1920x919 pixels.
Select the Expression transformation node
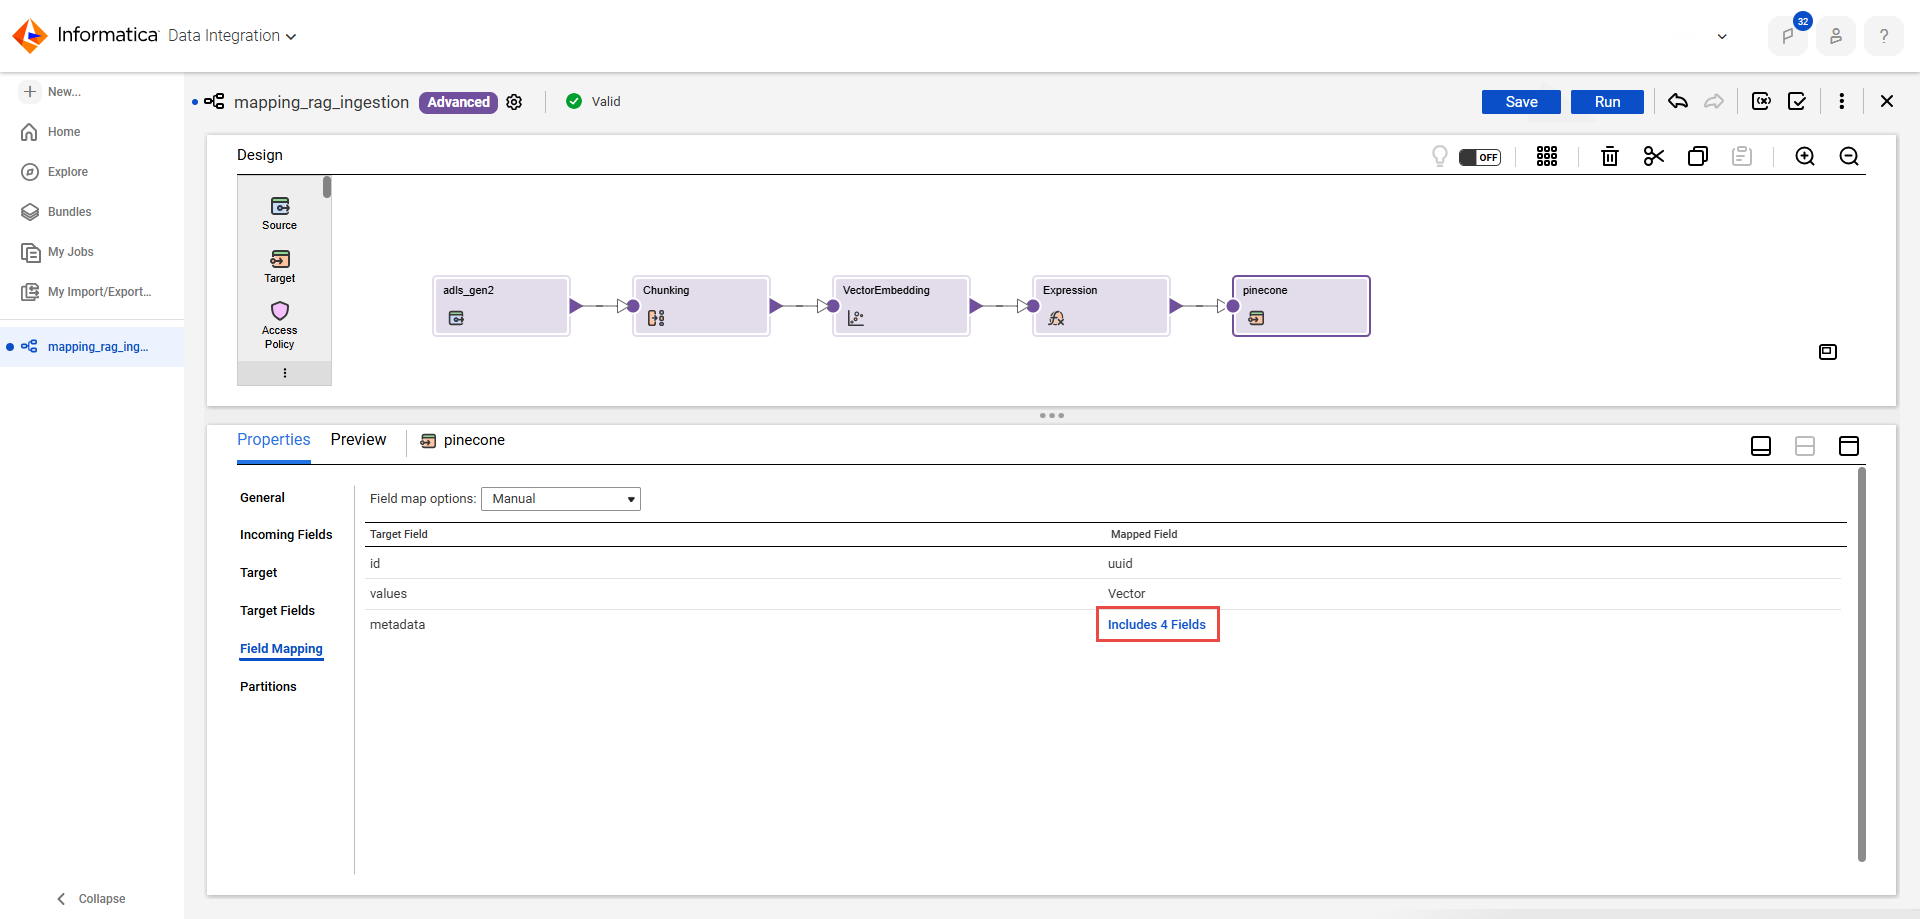point(1101,306)
